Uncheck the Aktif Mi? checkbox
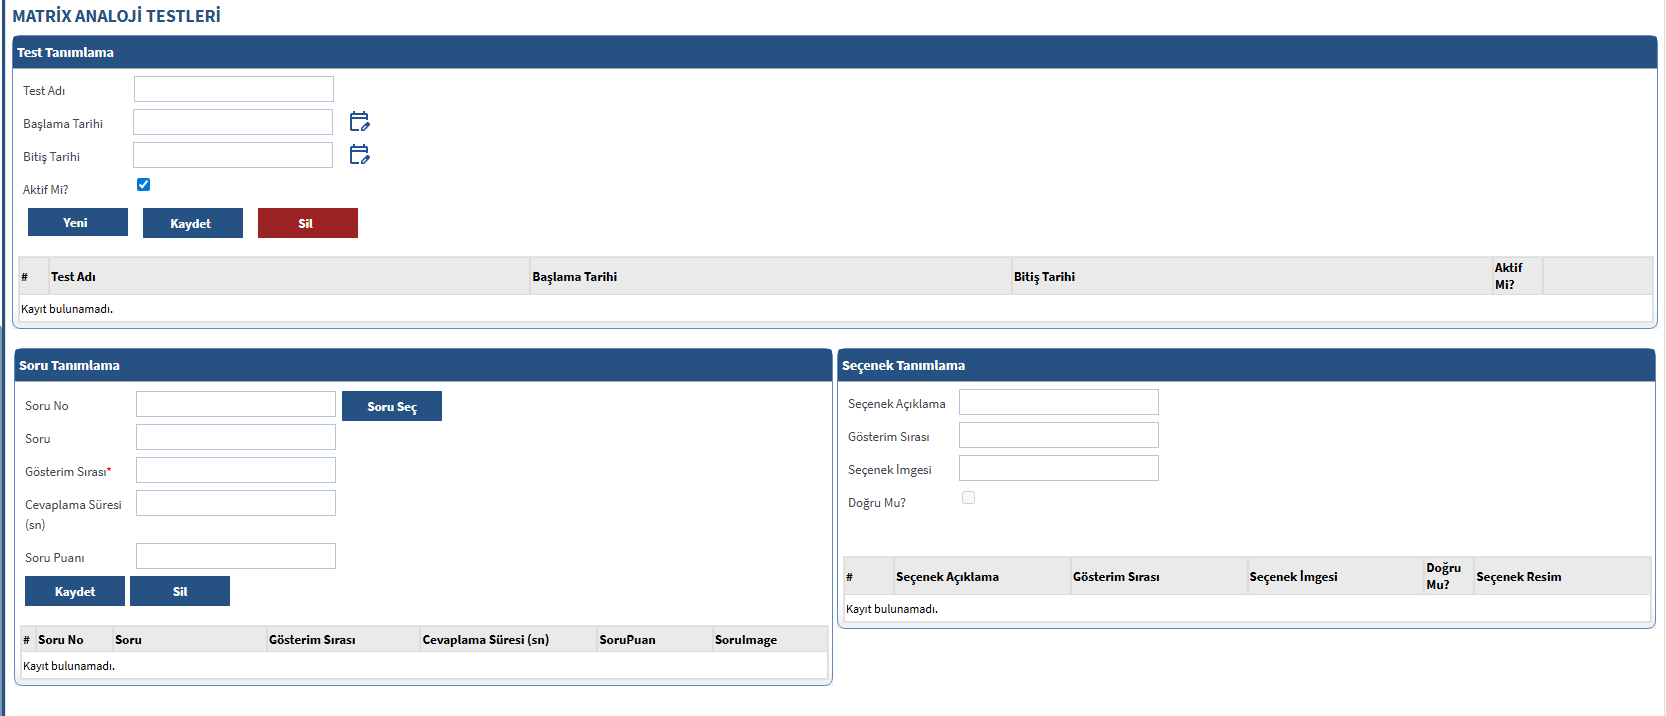Image resolution: width=1666 pixels, height=716 pixels. click(143, 185)
